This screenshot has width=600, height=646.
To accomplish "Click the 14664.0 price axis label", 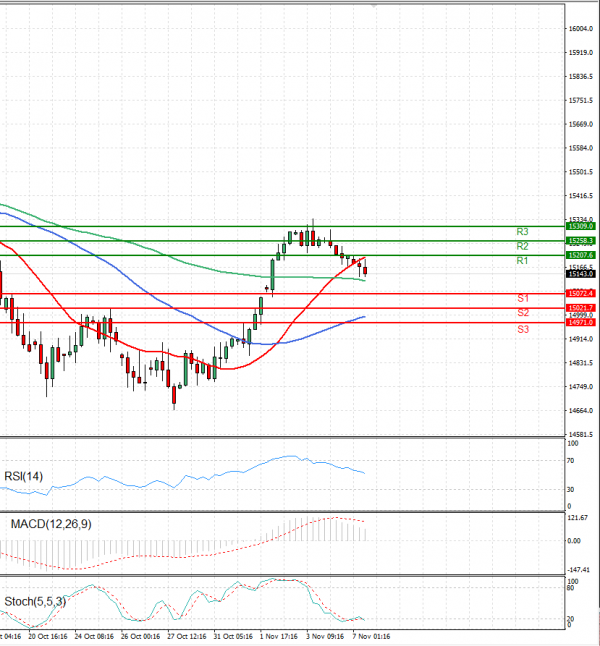I will (x=581, y=410).
